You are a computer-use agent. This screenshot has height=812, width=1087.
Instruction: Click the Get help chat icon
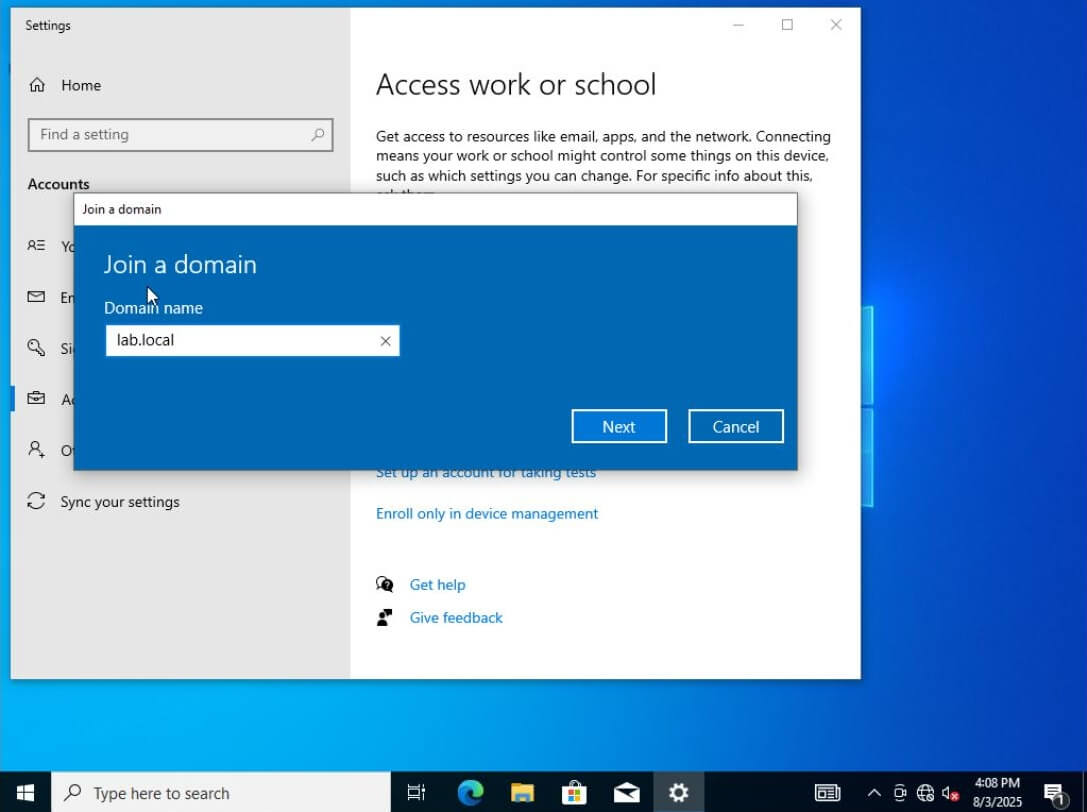click(385, 585)
